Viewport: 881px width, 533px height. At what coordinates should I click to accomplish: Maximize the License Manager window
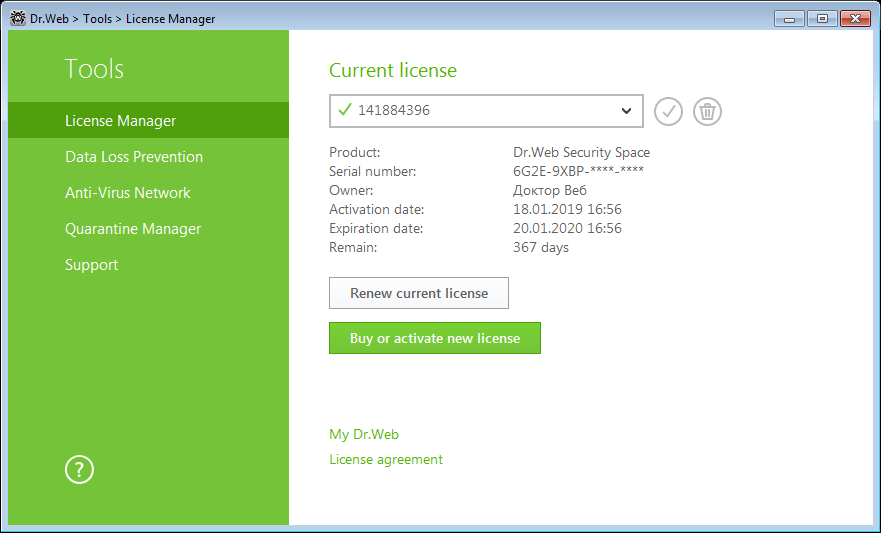point(822,19)
